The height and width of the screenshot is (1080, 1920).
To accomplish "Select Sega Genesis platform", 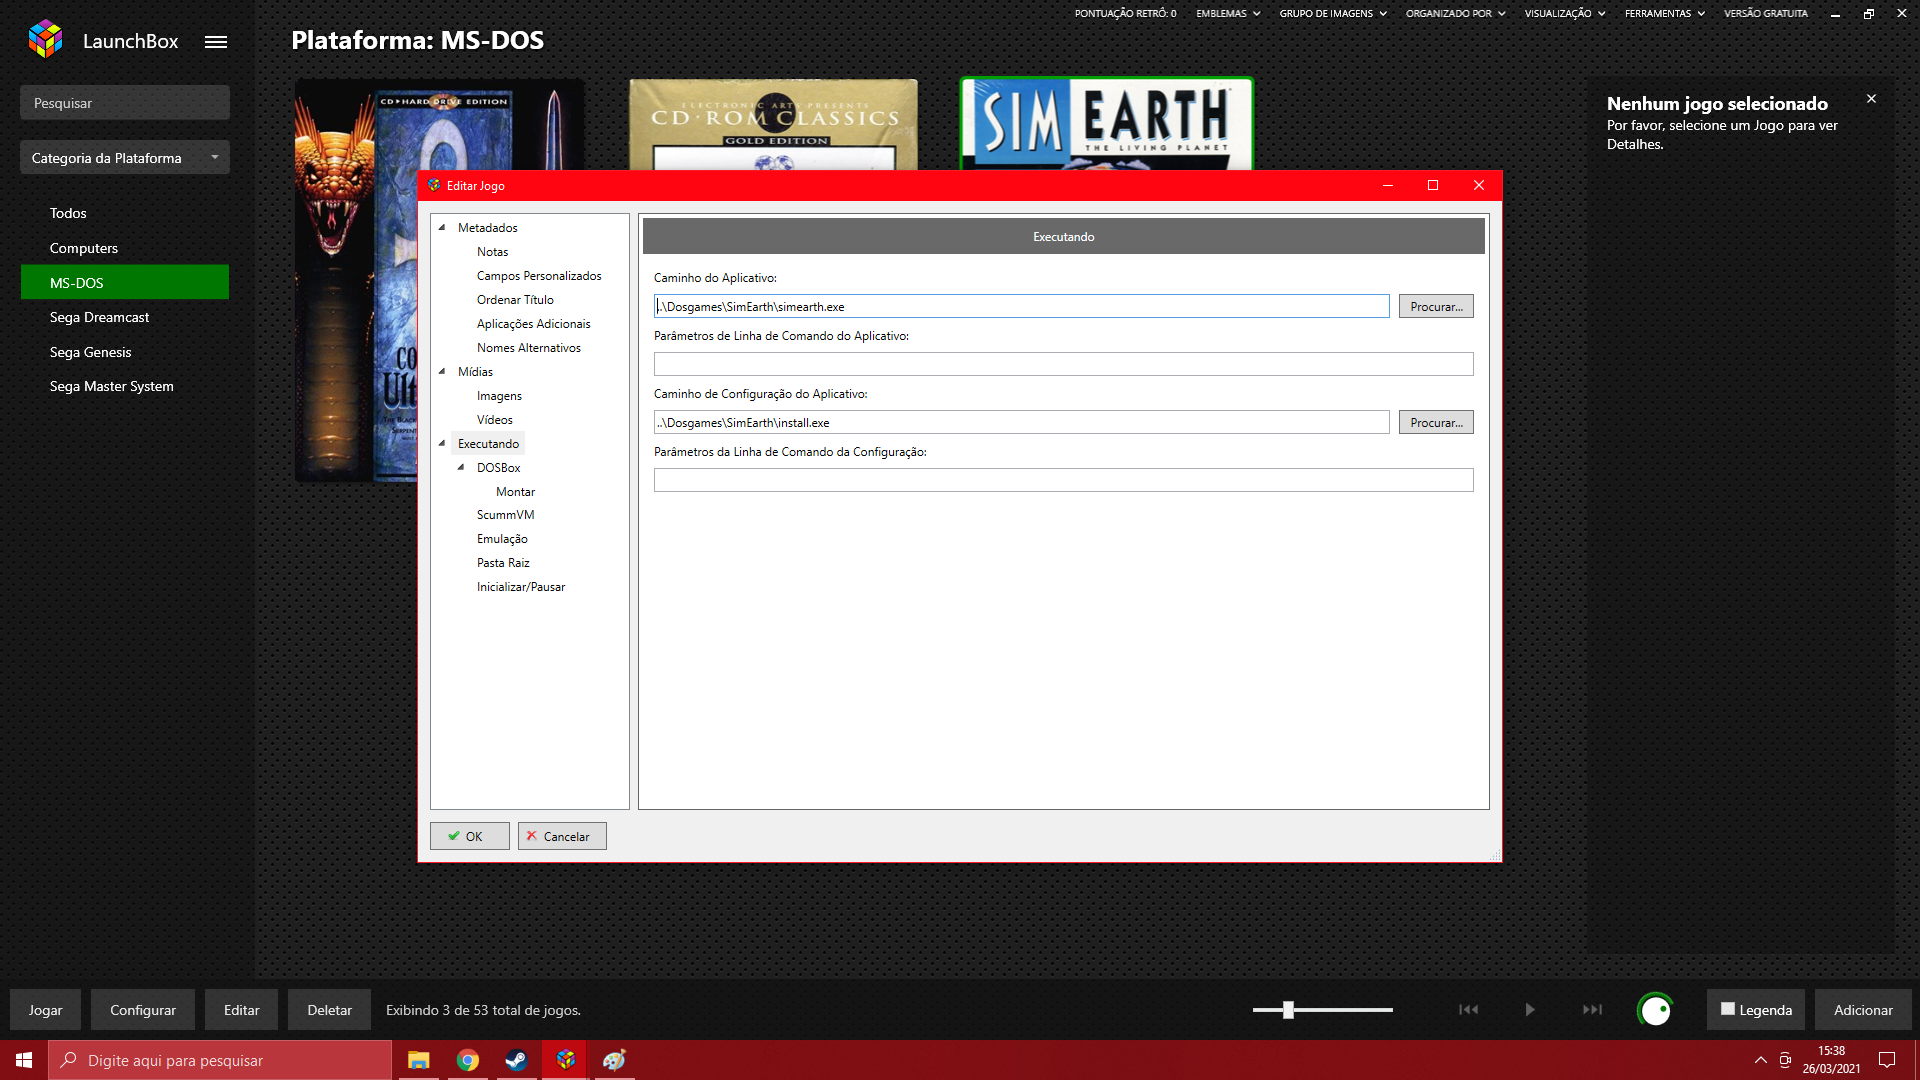I will (x=125, y=352).
